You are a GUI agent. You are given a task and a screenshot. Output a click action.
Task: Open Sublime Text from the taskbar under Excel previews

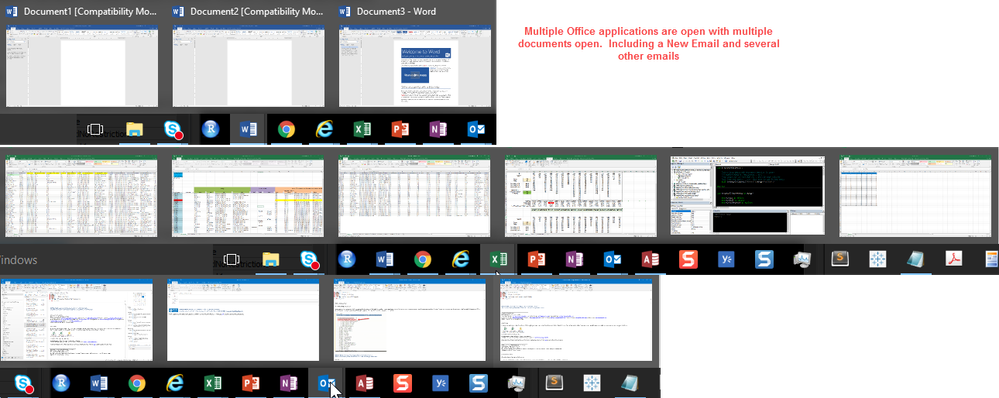tap(840, 259)
